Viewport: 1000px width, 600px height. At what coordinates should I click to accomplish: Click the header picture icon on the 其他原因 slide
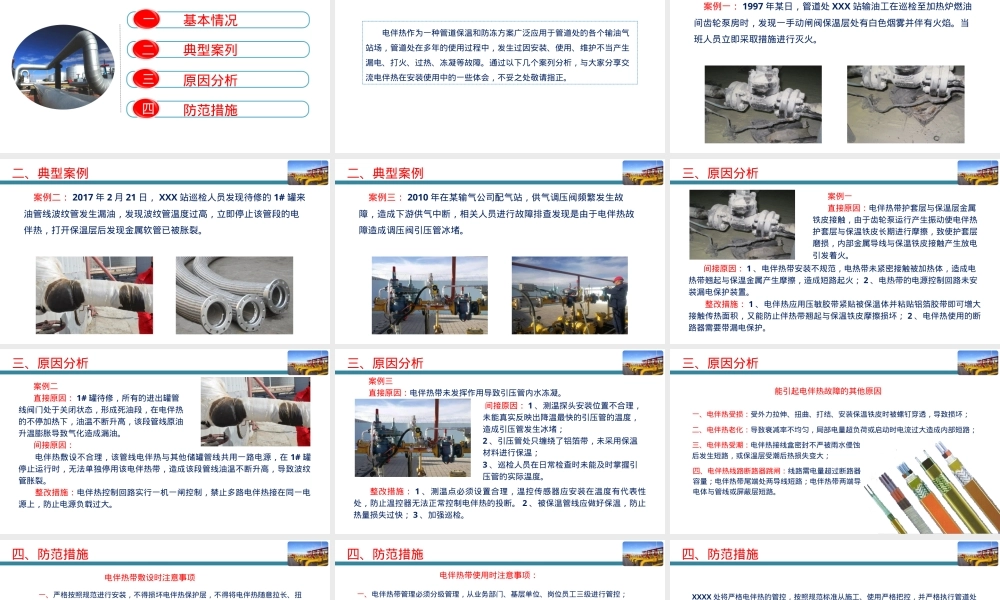point(978,362)
